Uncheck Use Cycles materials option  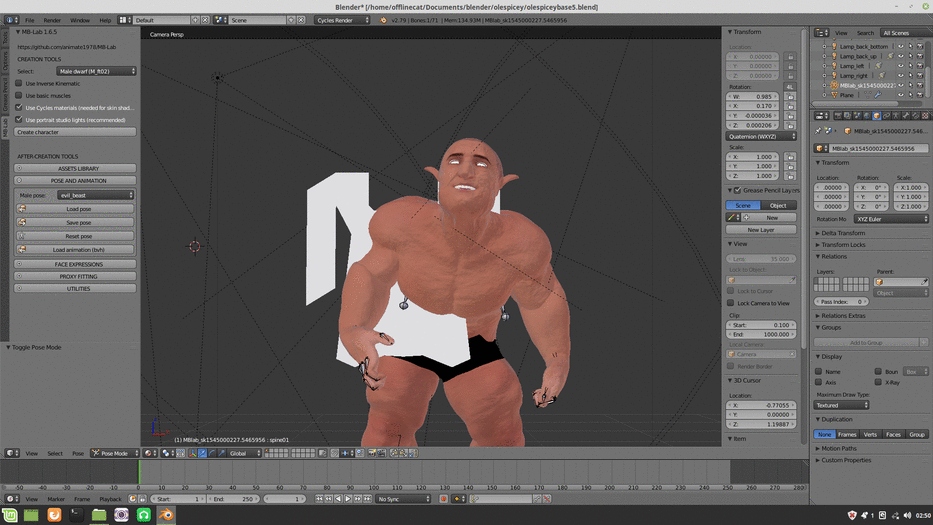(x=19, y=108)
